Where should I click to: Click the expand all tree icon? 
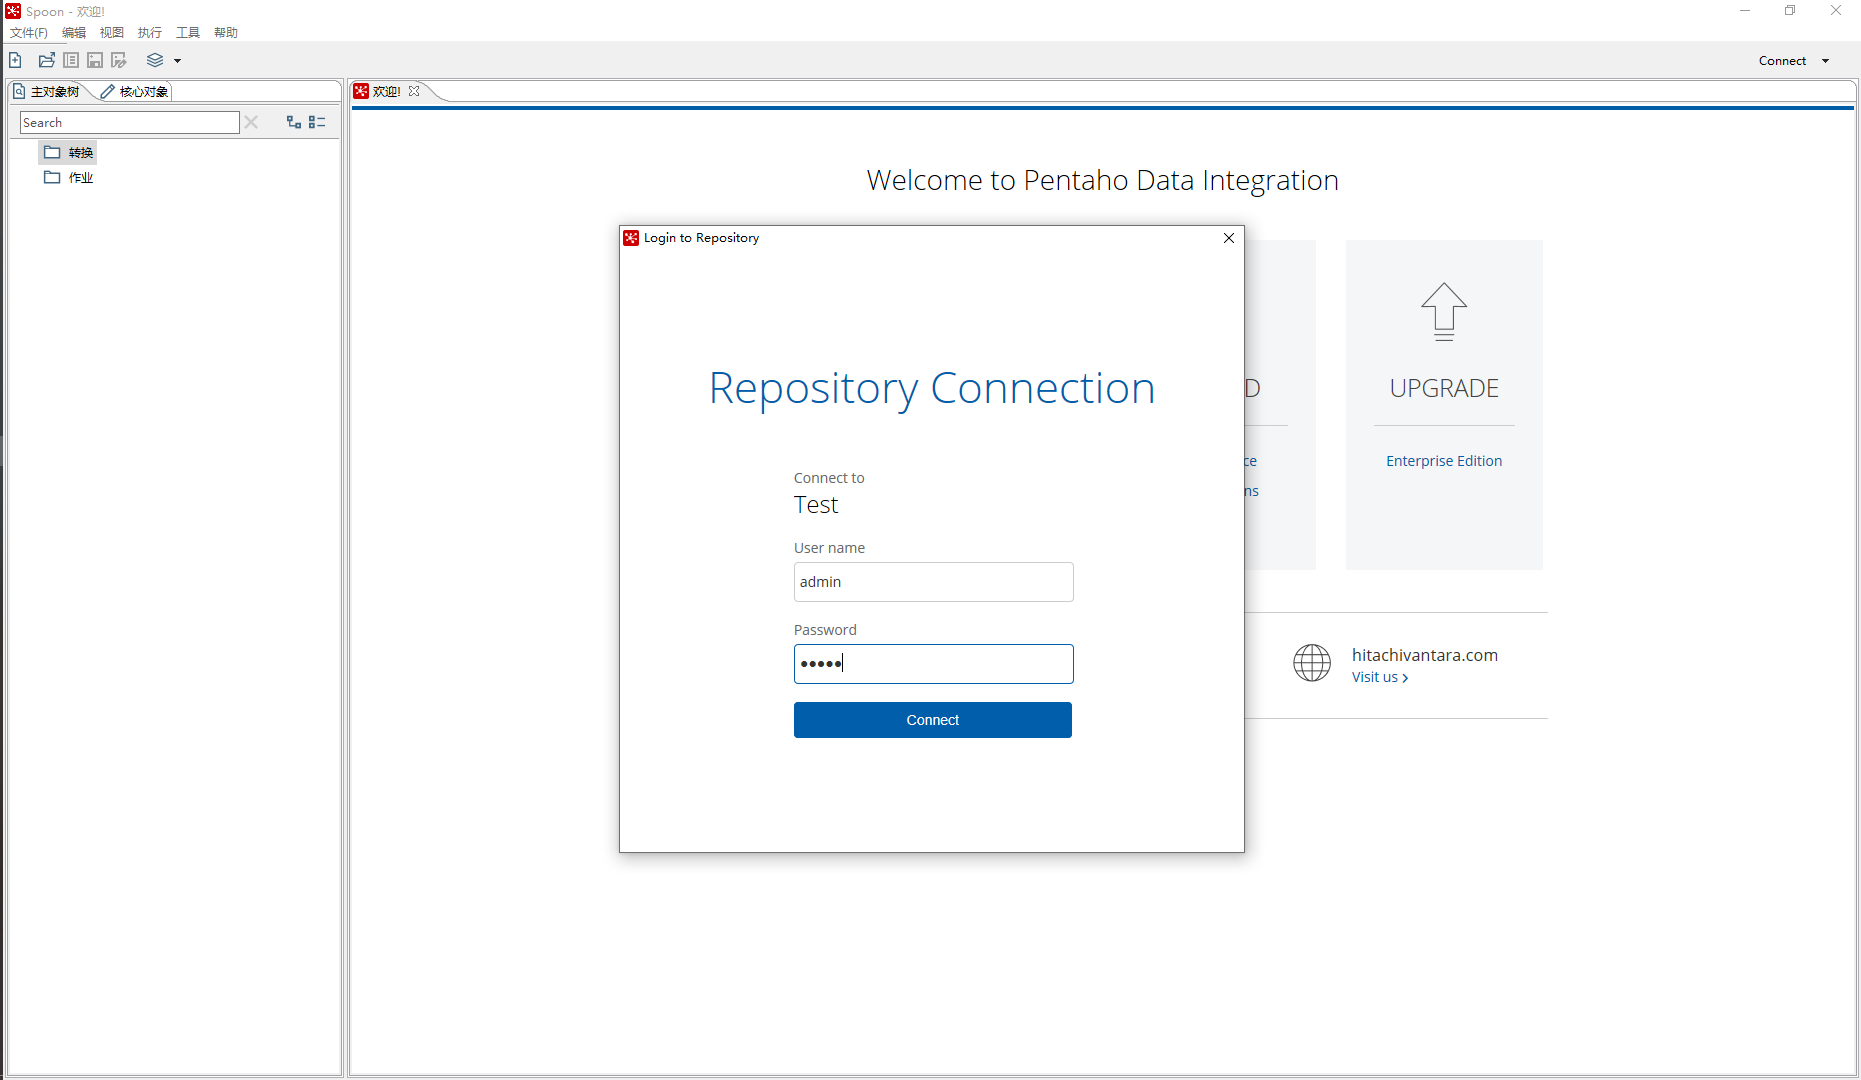[x=294, y=122]
